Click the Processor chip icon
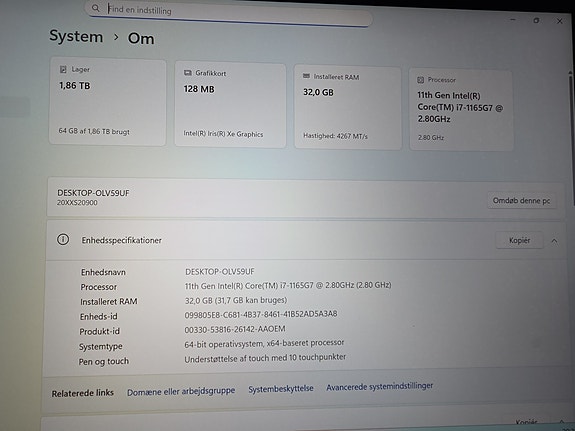The height and width of the screenshot is (431, 575). point(421,80)
